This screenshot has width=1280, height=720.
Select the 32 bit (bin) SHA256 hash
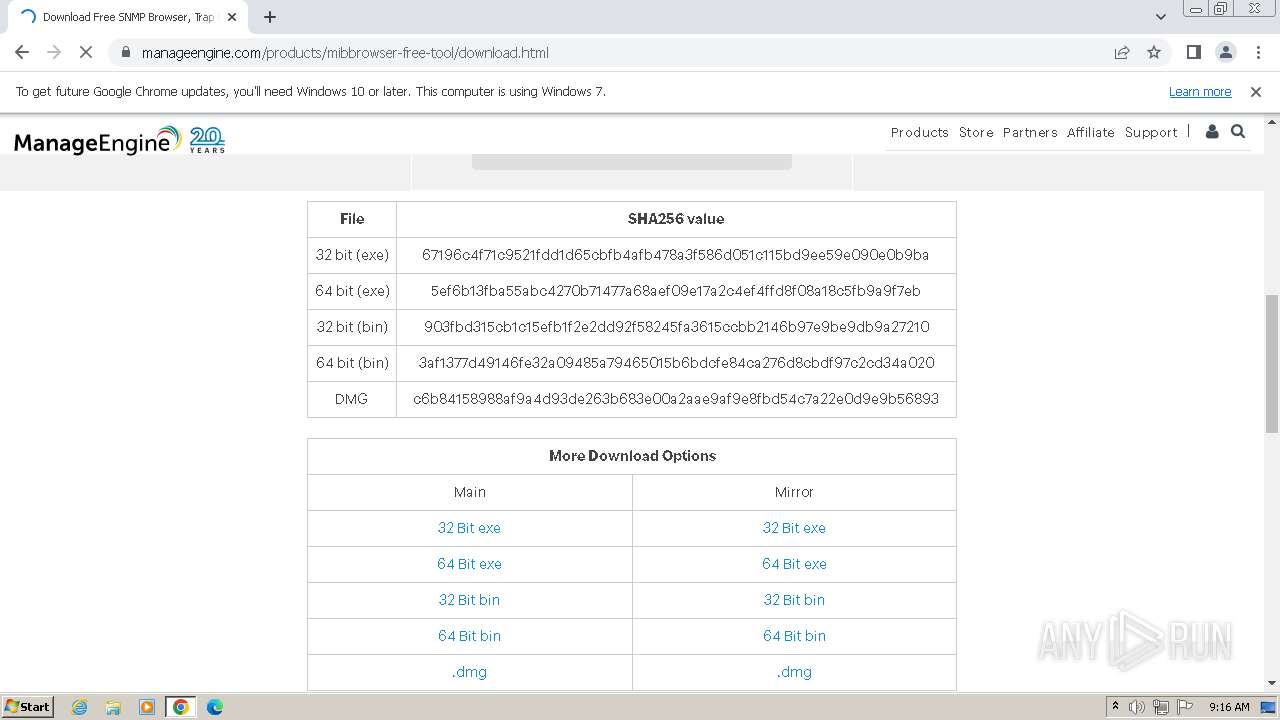(x=676, y=327)
